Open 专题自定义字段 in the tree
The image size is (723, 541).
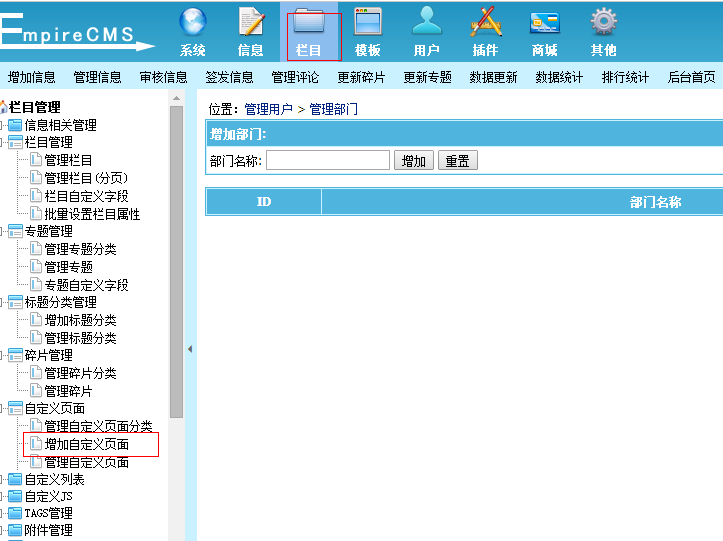86,285
